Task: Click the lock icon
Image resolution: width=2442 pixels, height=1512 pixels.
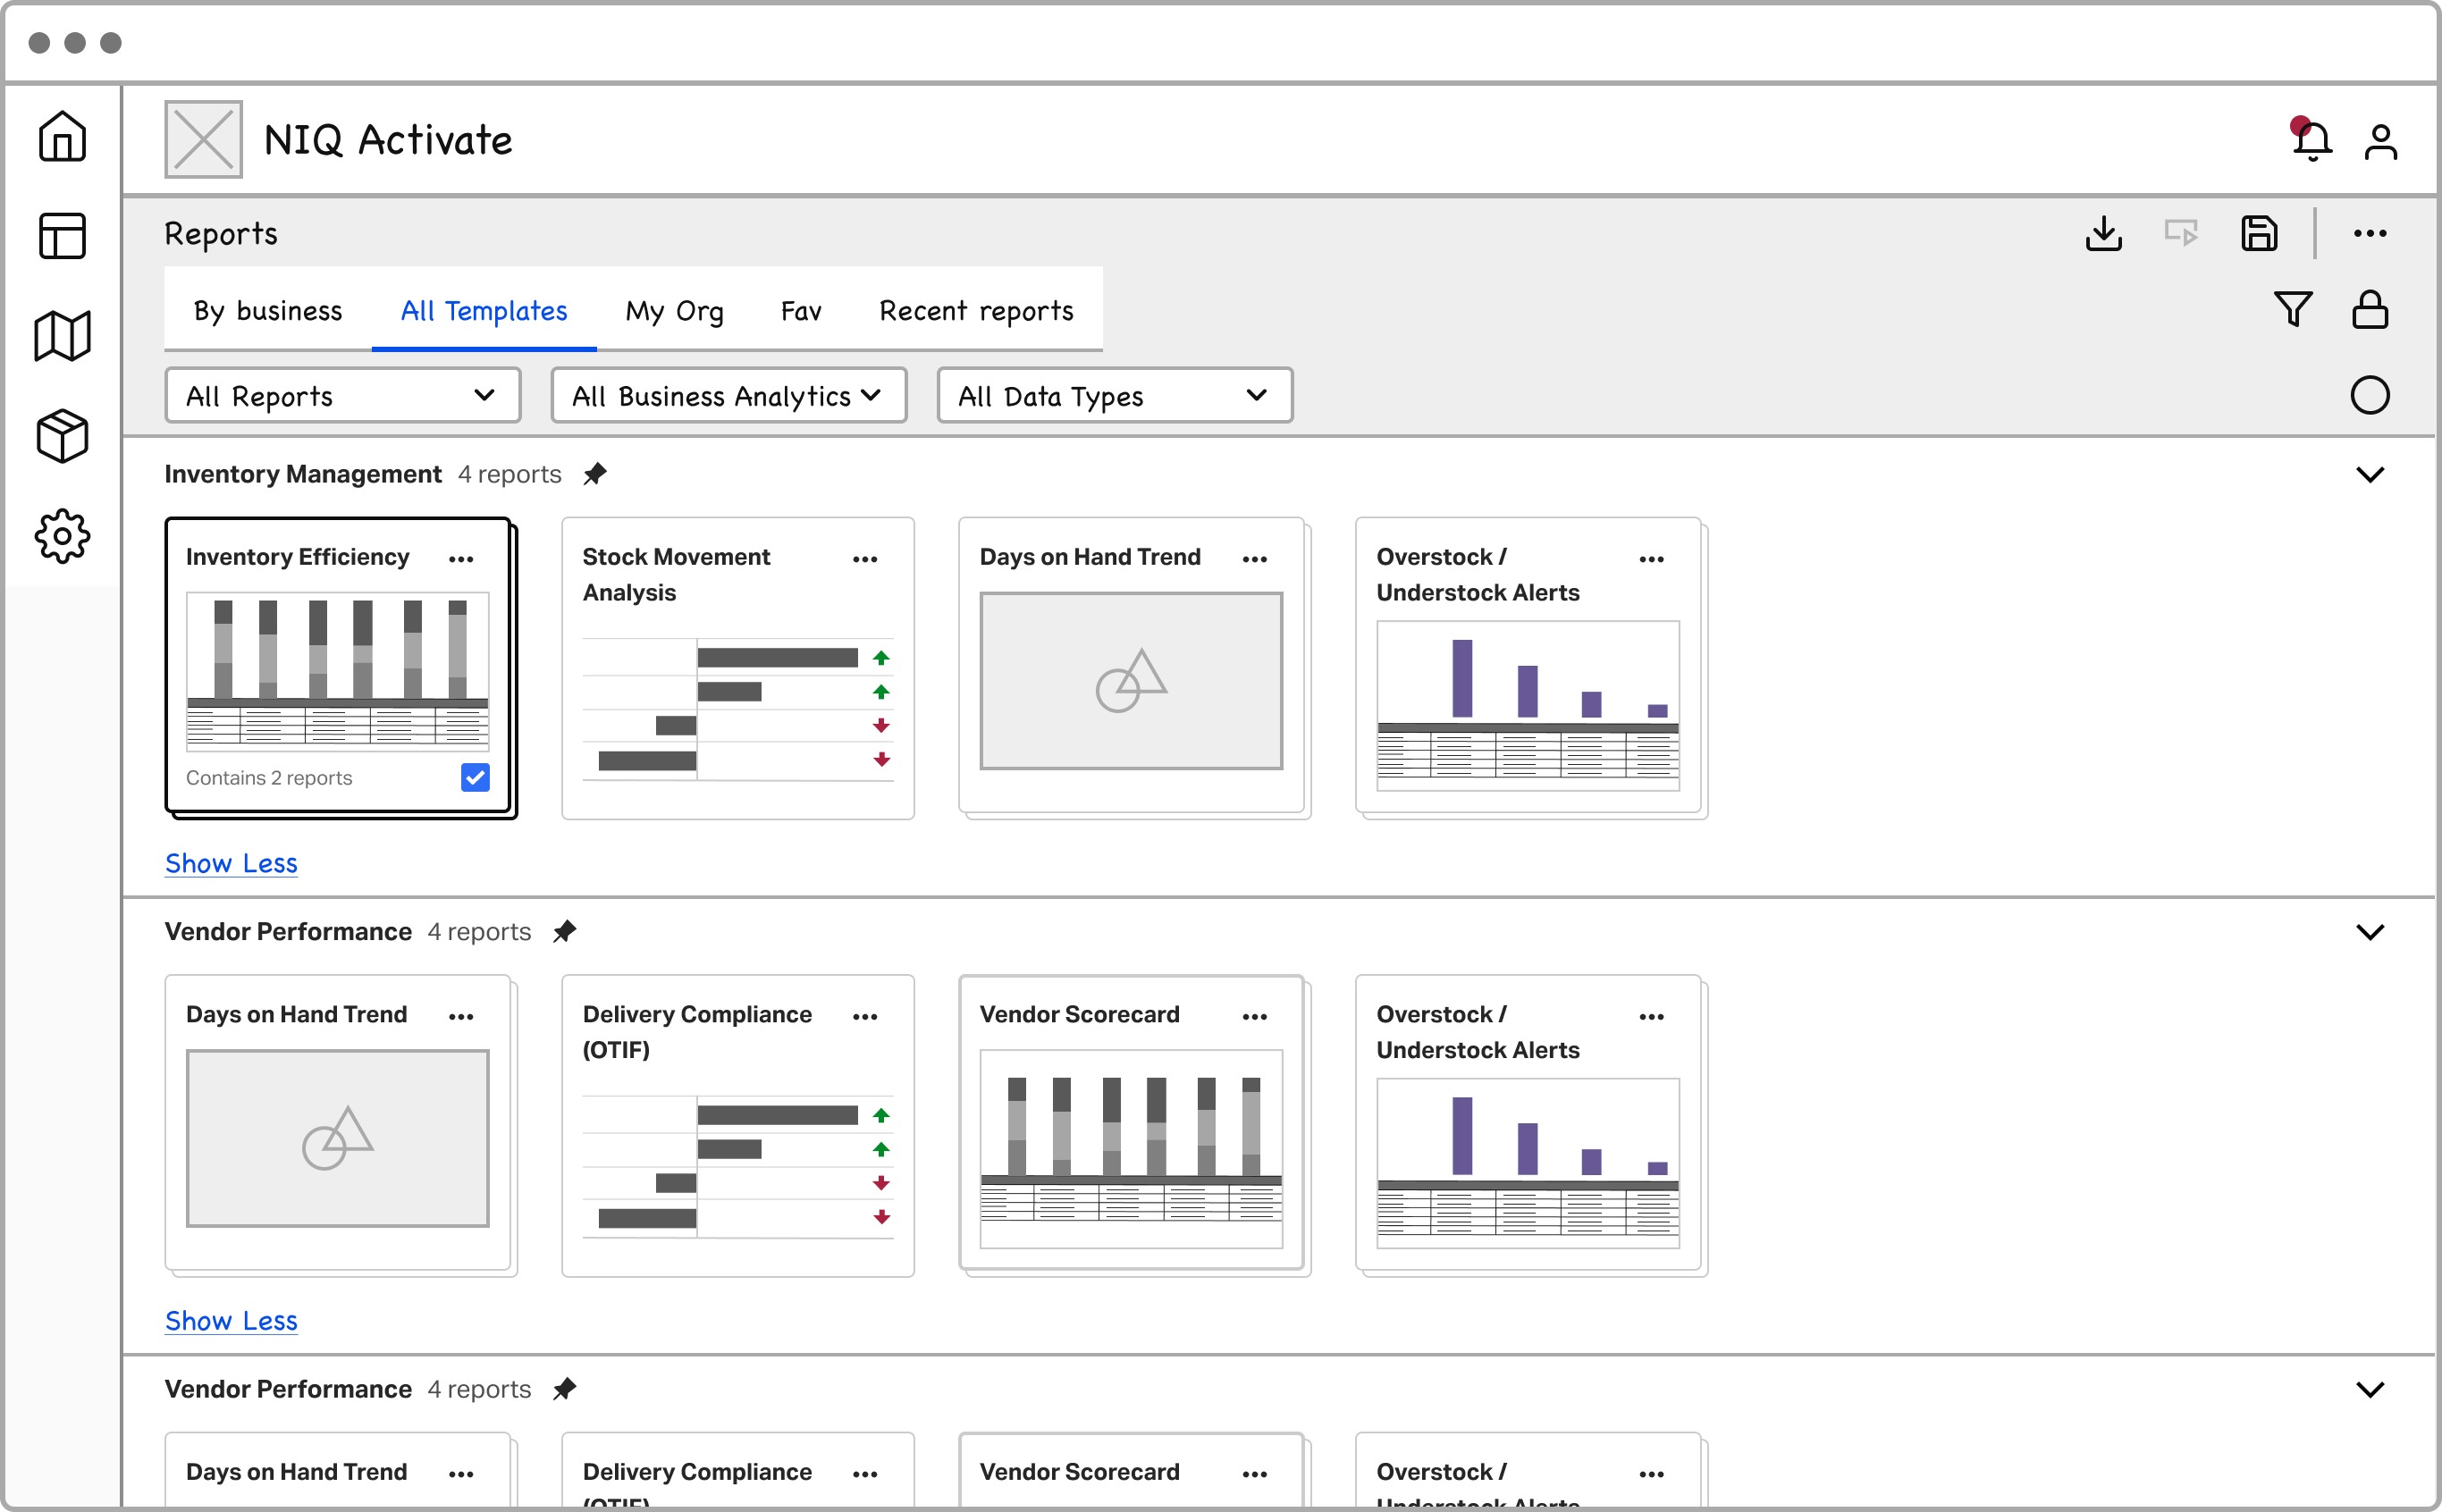Action: pos(2369,309)
